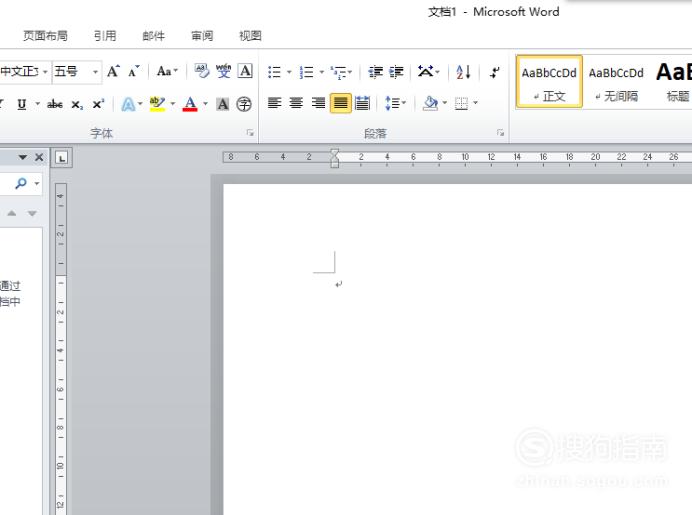This screenshot has height=515, width=692.
Task: Click navigation pane search magnifier
Action: pos(21,183)
